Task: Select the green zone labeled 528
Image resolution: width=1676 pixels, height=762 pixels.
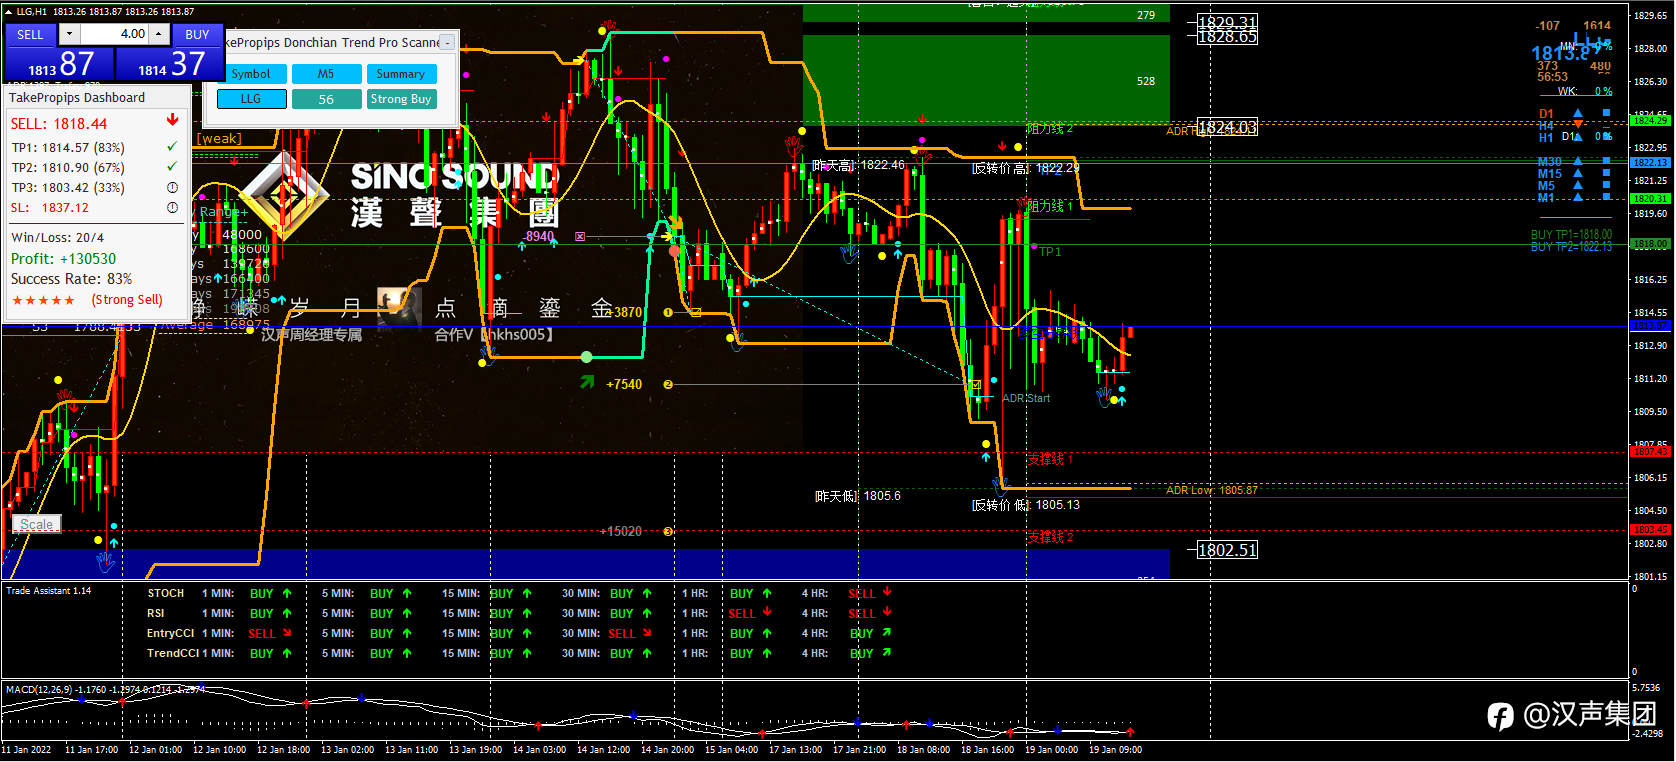Action: [986, 80]
